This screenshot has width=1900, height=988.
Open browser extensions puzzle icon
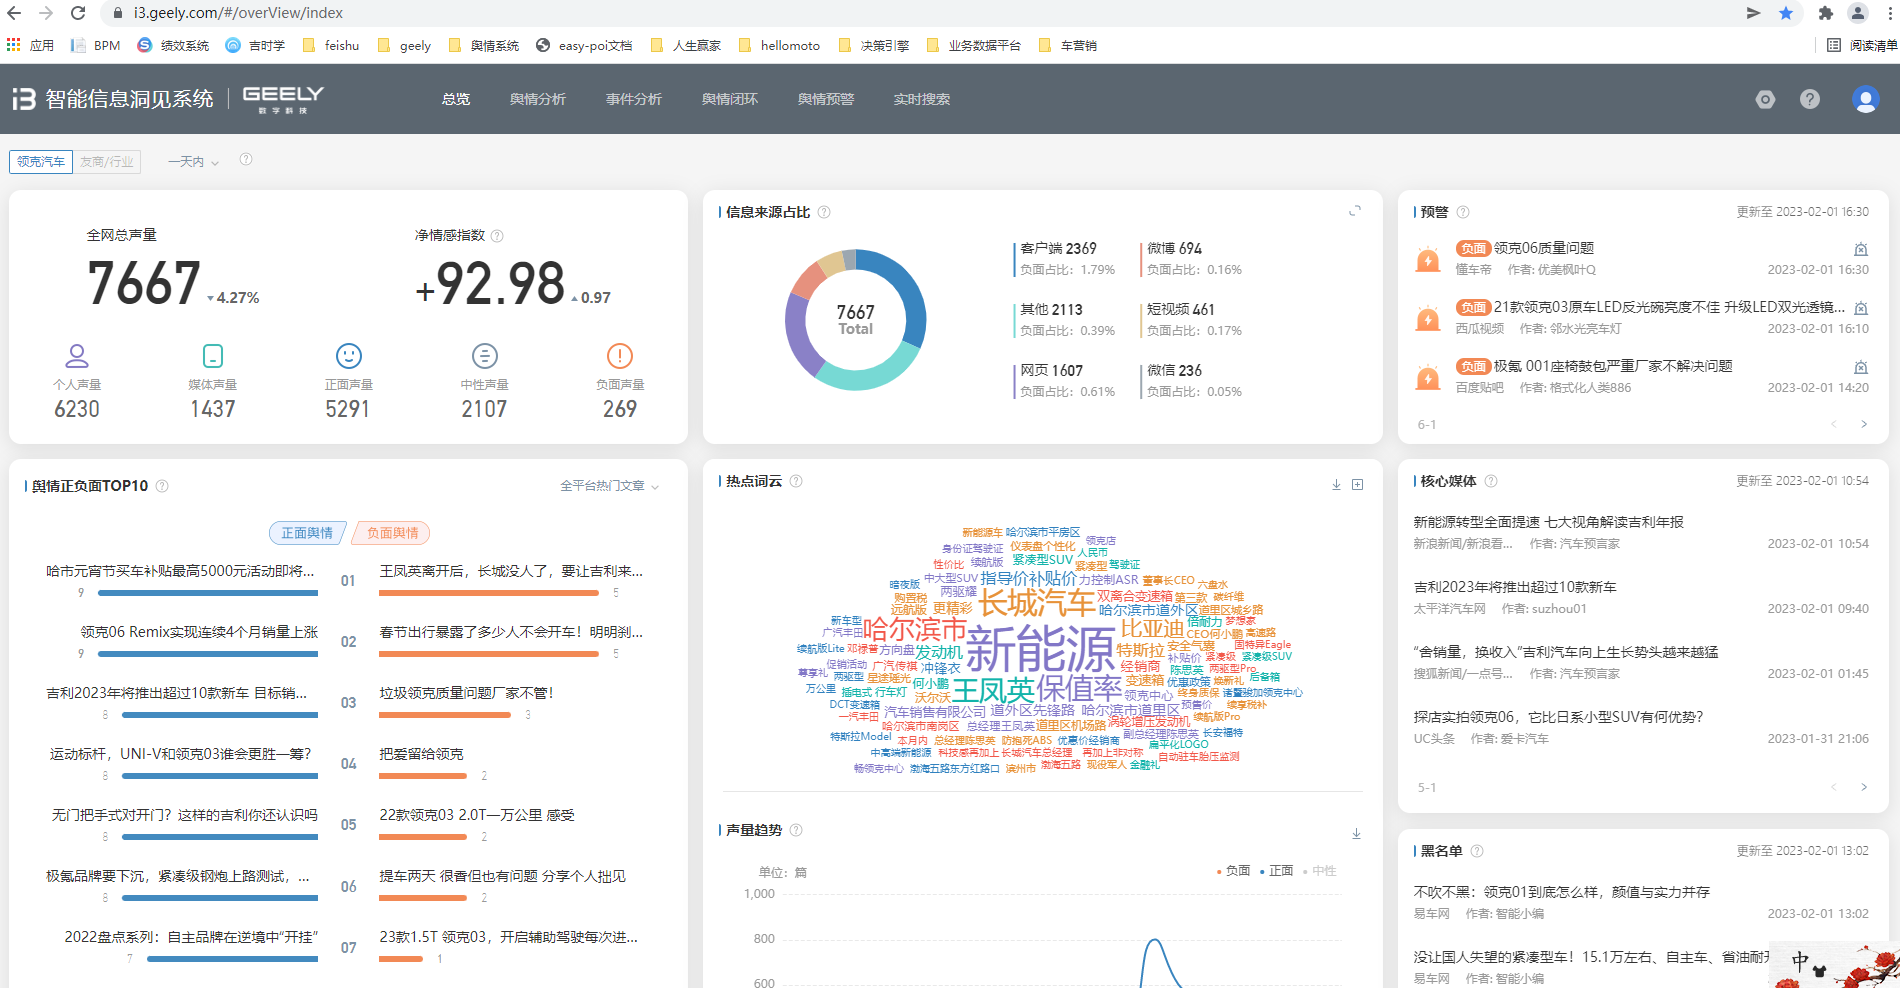coord(1825,13)
